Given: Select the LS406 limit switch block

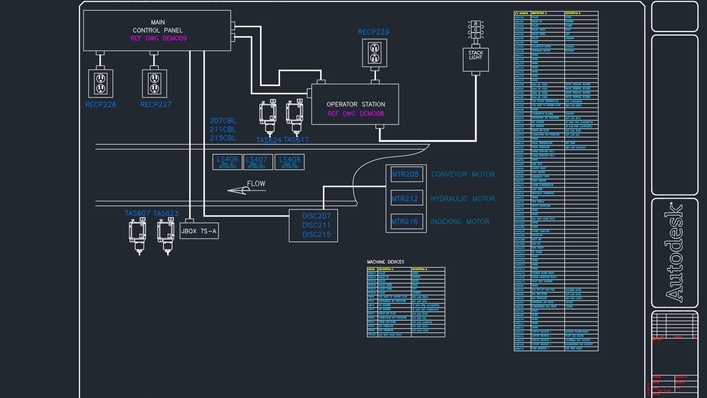Looking at the screenshot, I should point(227,162).
